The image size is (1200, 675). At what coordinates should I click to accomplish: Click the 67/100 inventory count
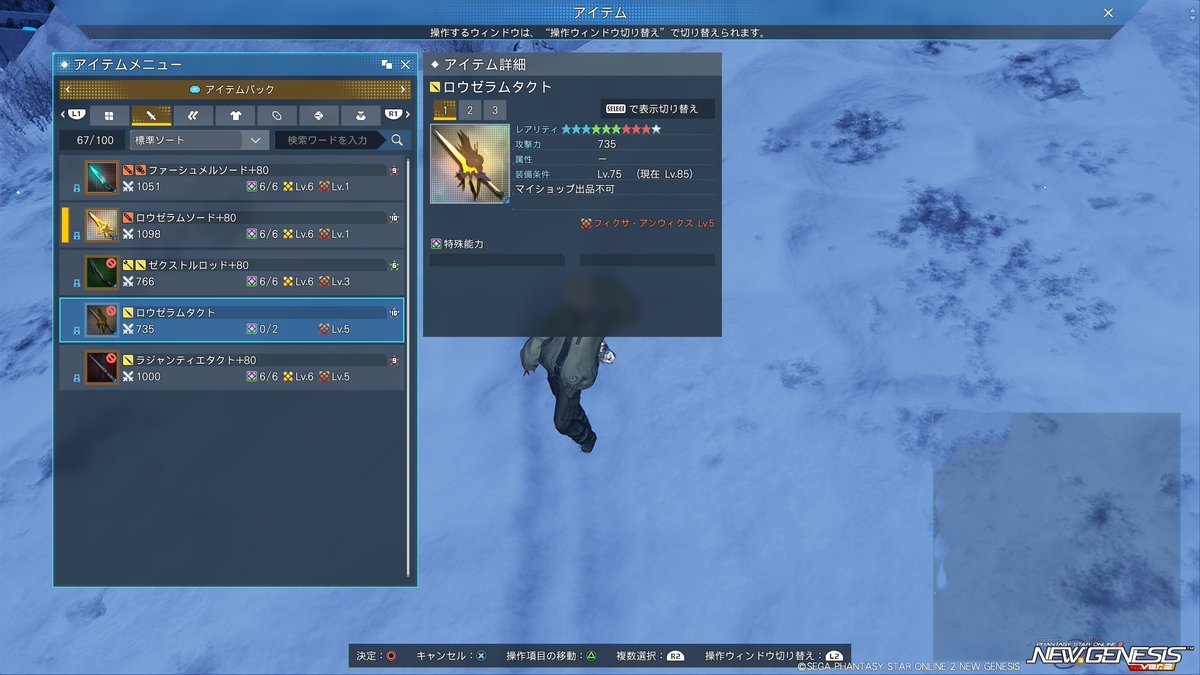[94, 140]
